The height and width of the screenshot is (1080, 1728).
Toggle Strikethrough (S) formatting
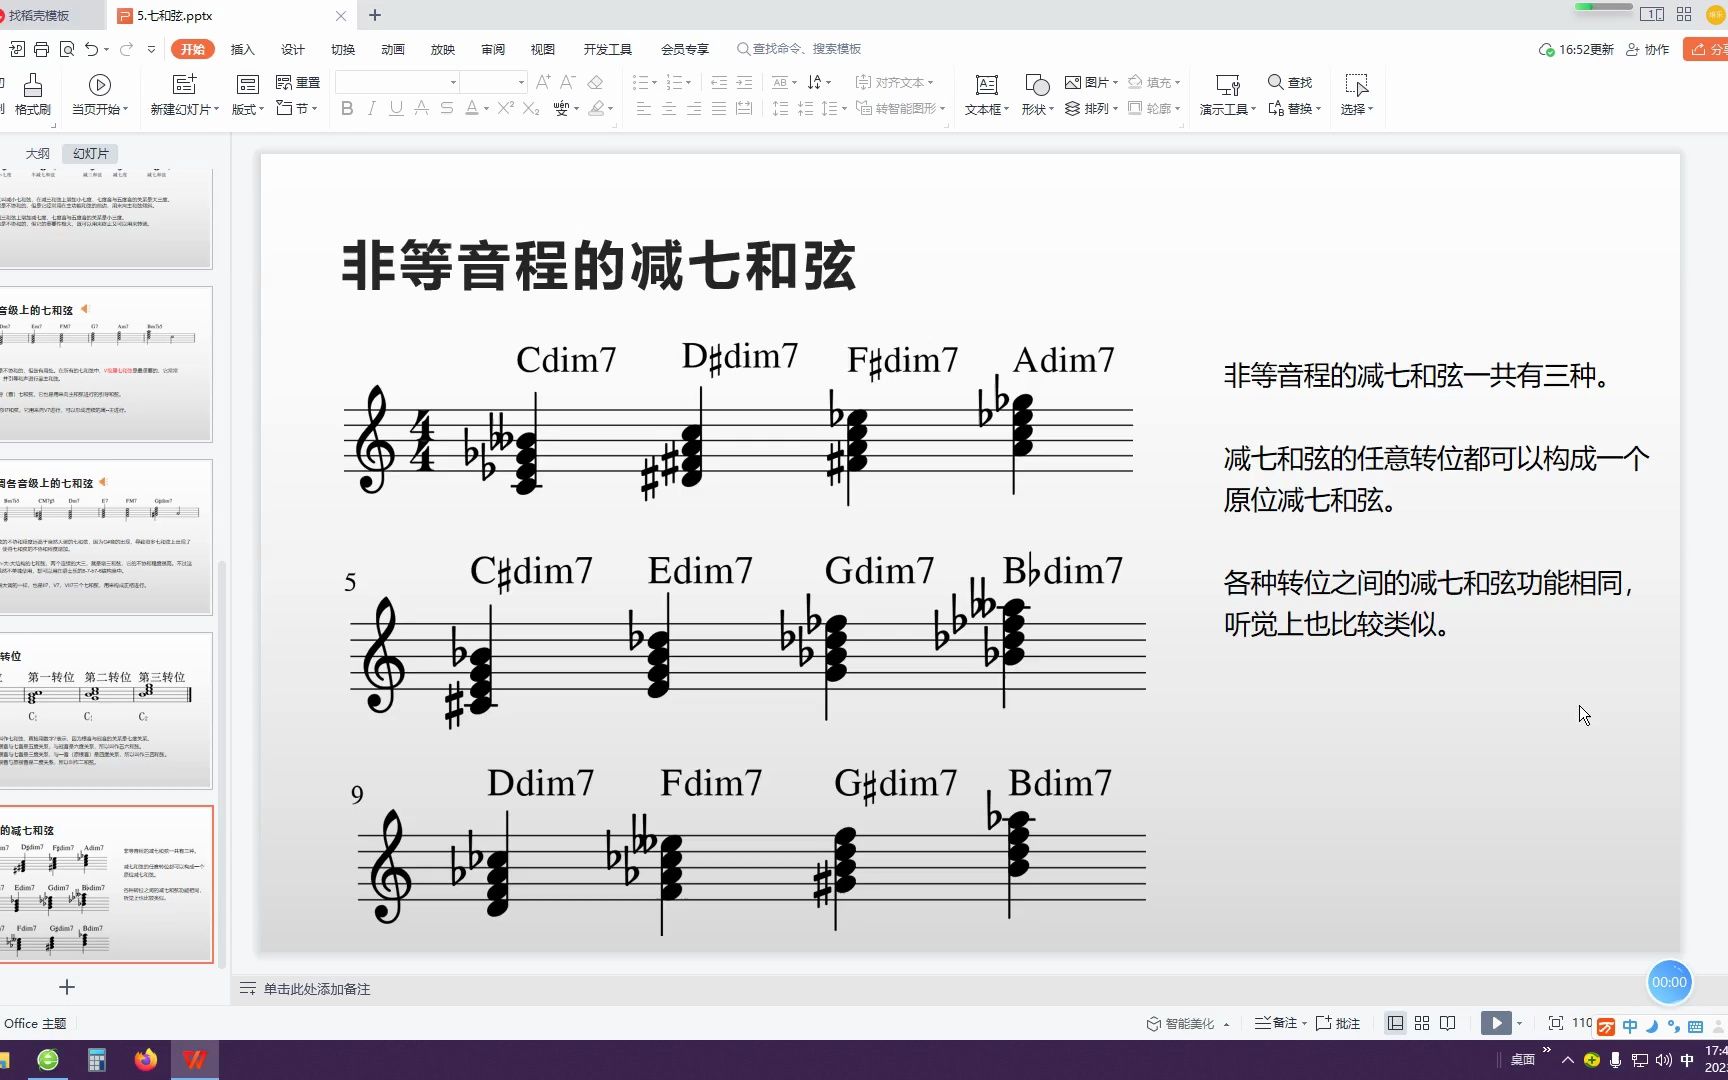(446, 108)
